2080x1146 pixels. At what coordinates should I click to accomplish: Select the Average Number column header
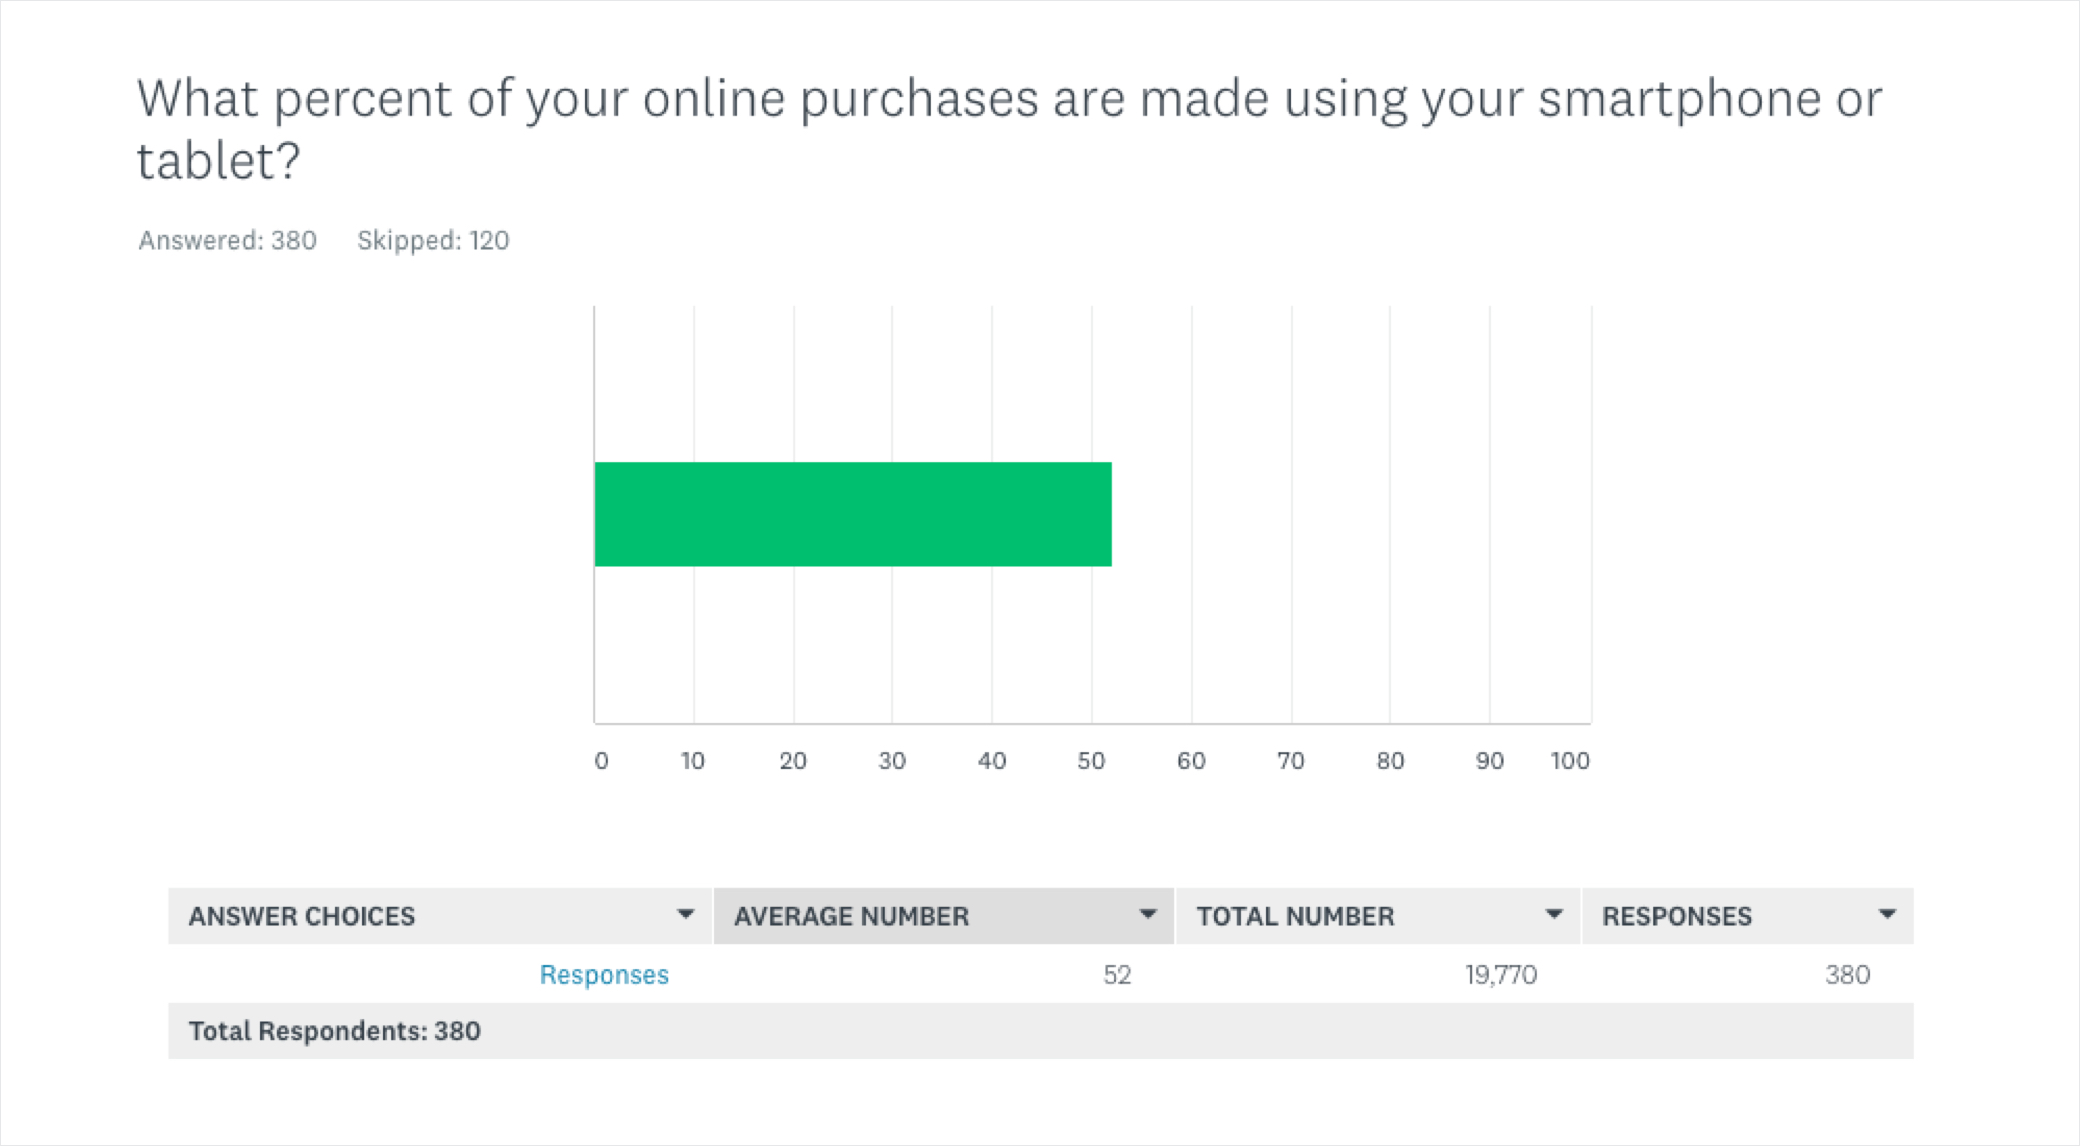[x=851, y=915]
